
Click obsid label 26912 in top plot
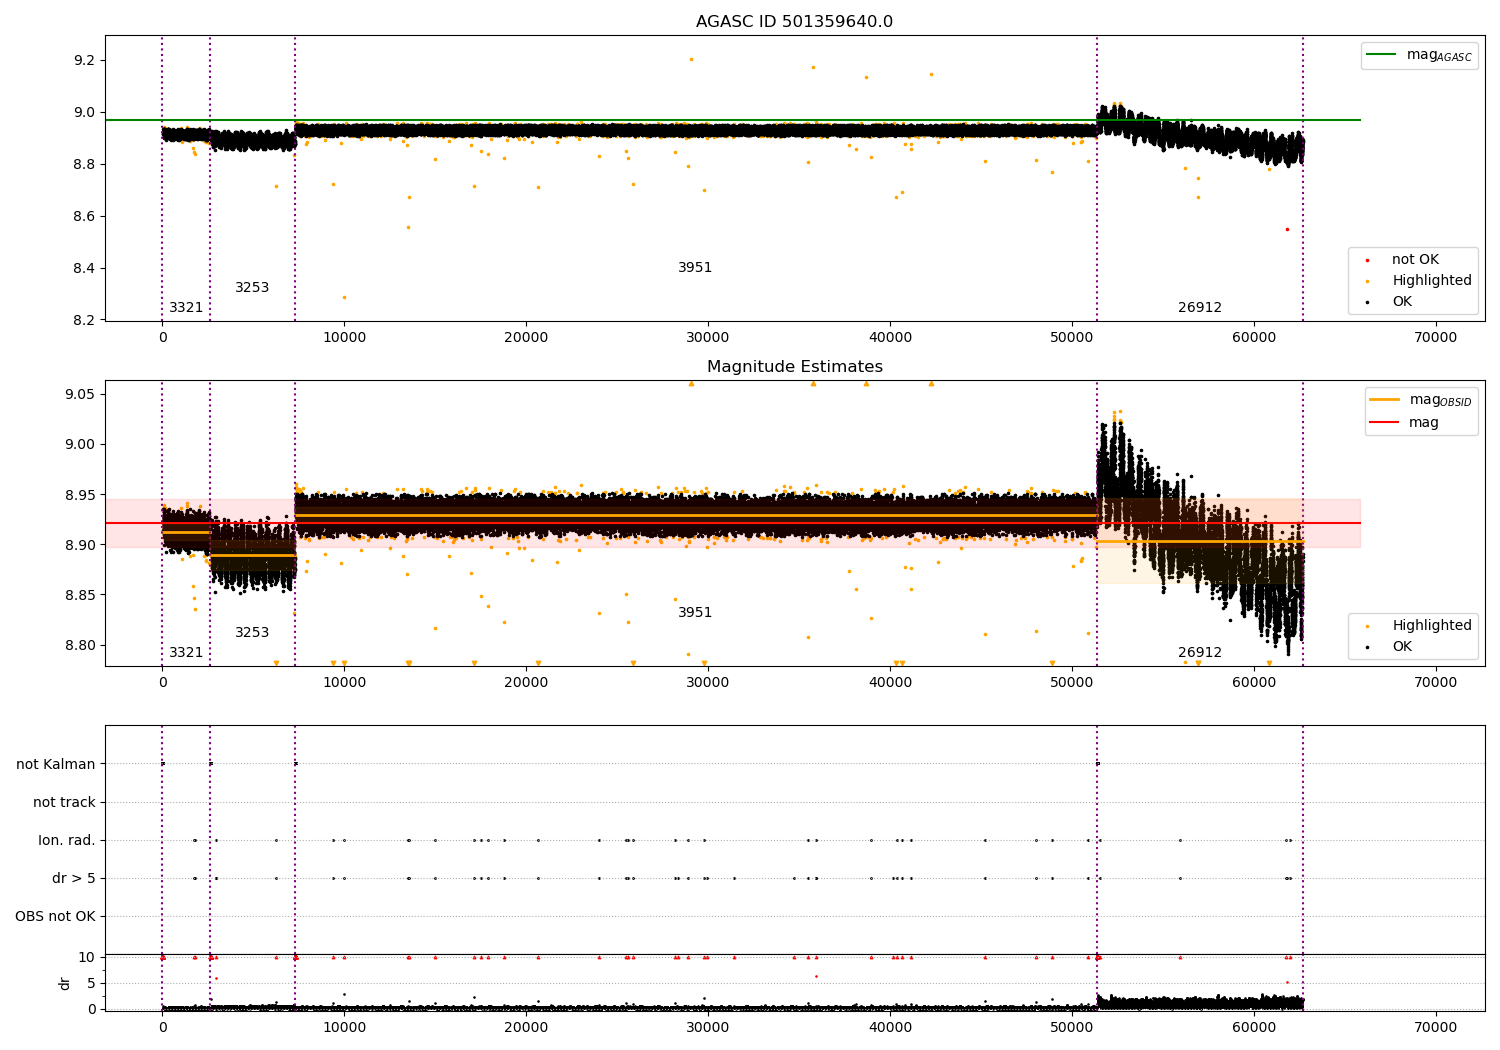click(x=1200, y=308)
